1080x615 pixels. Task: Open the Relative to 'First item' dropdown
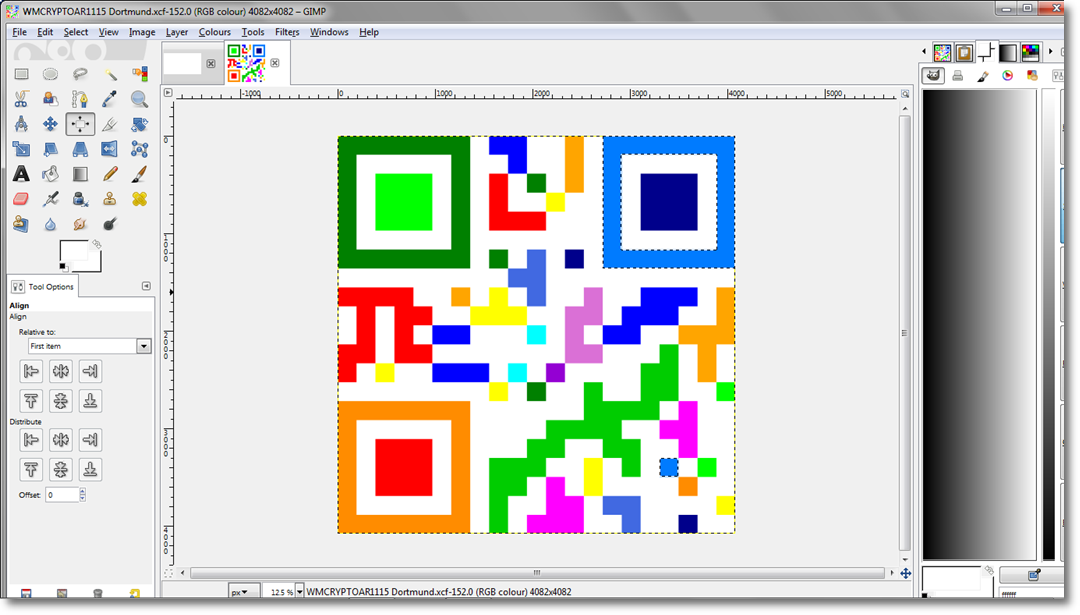[x=143, y=346]
